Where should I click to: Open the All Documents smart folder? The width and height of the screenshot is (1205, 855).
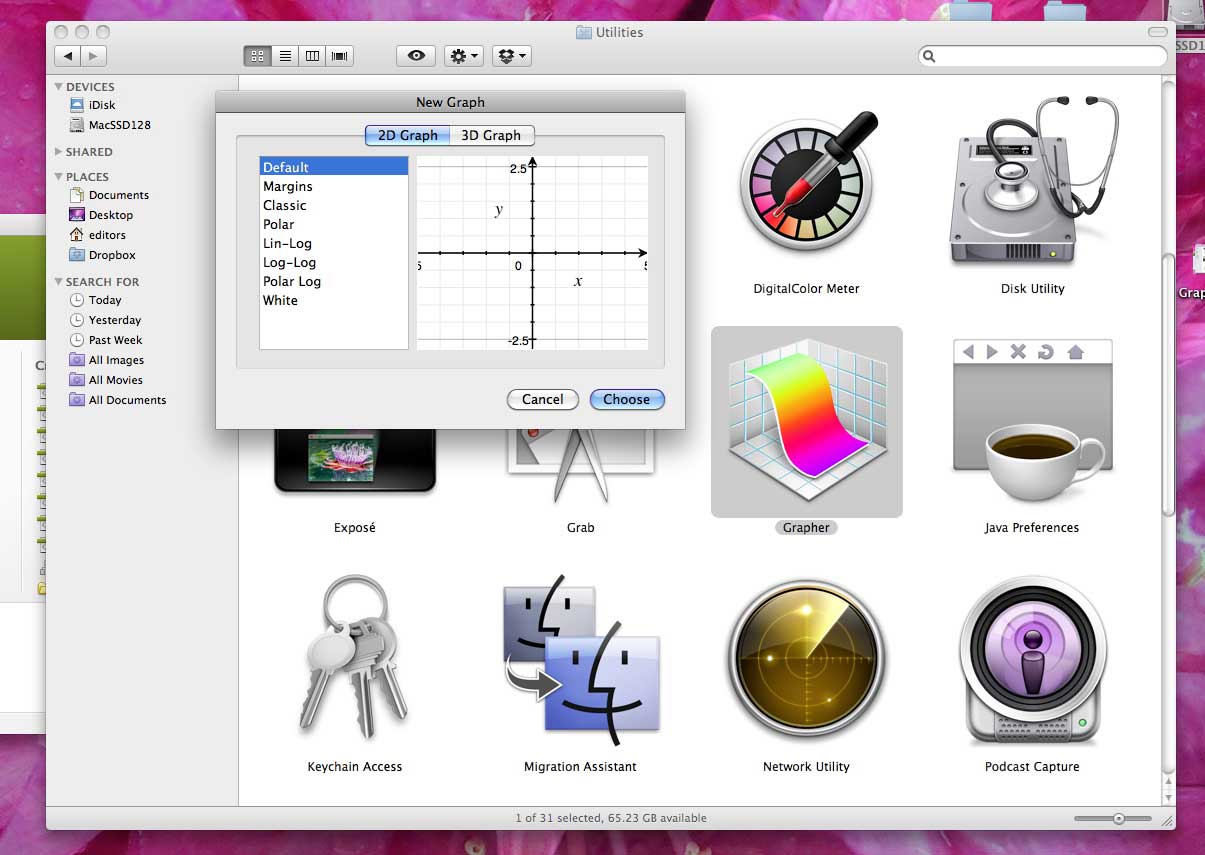[x=117, y=400]
